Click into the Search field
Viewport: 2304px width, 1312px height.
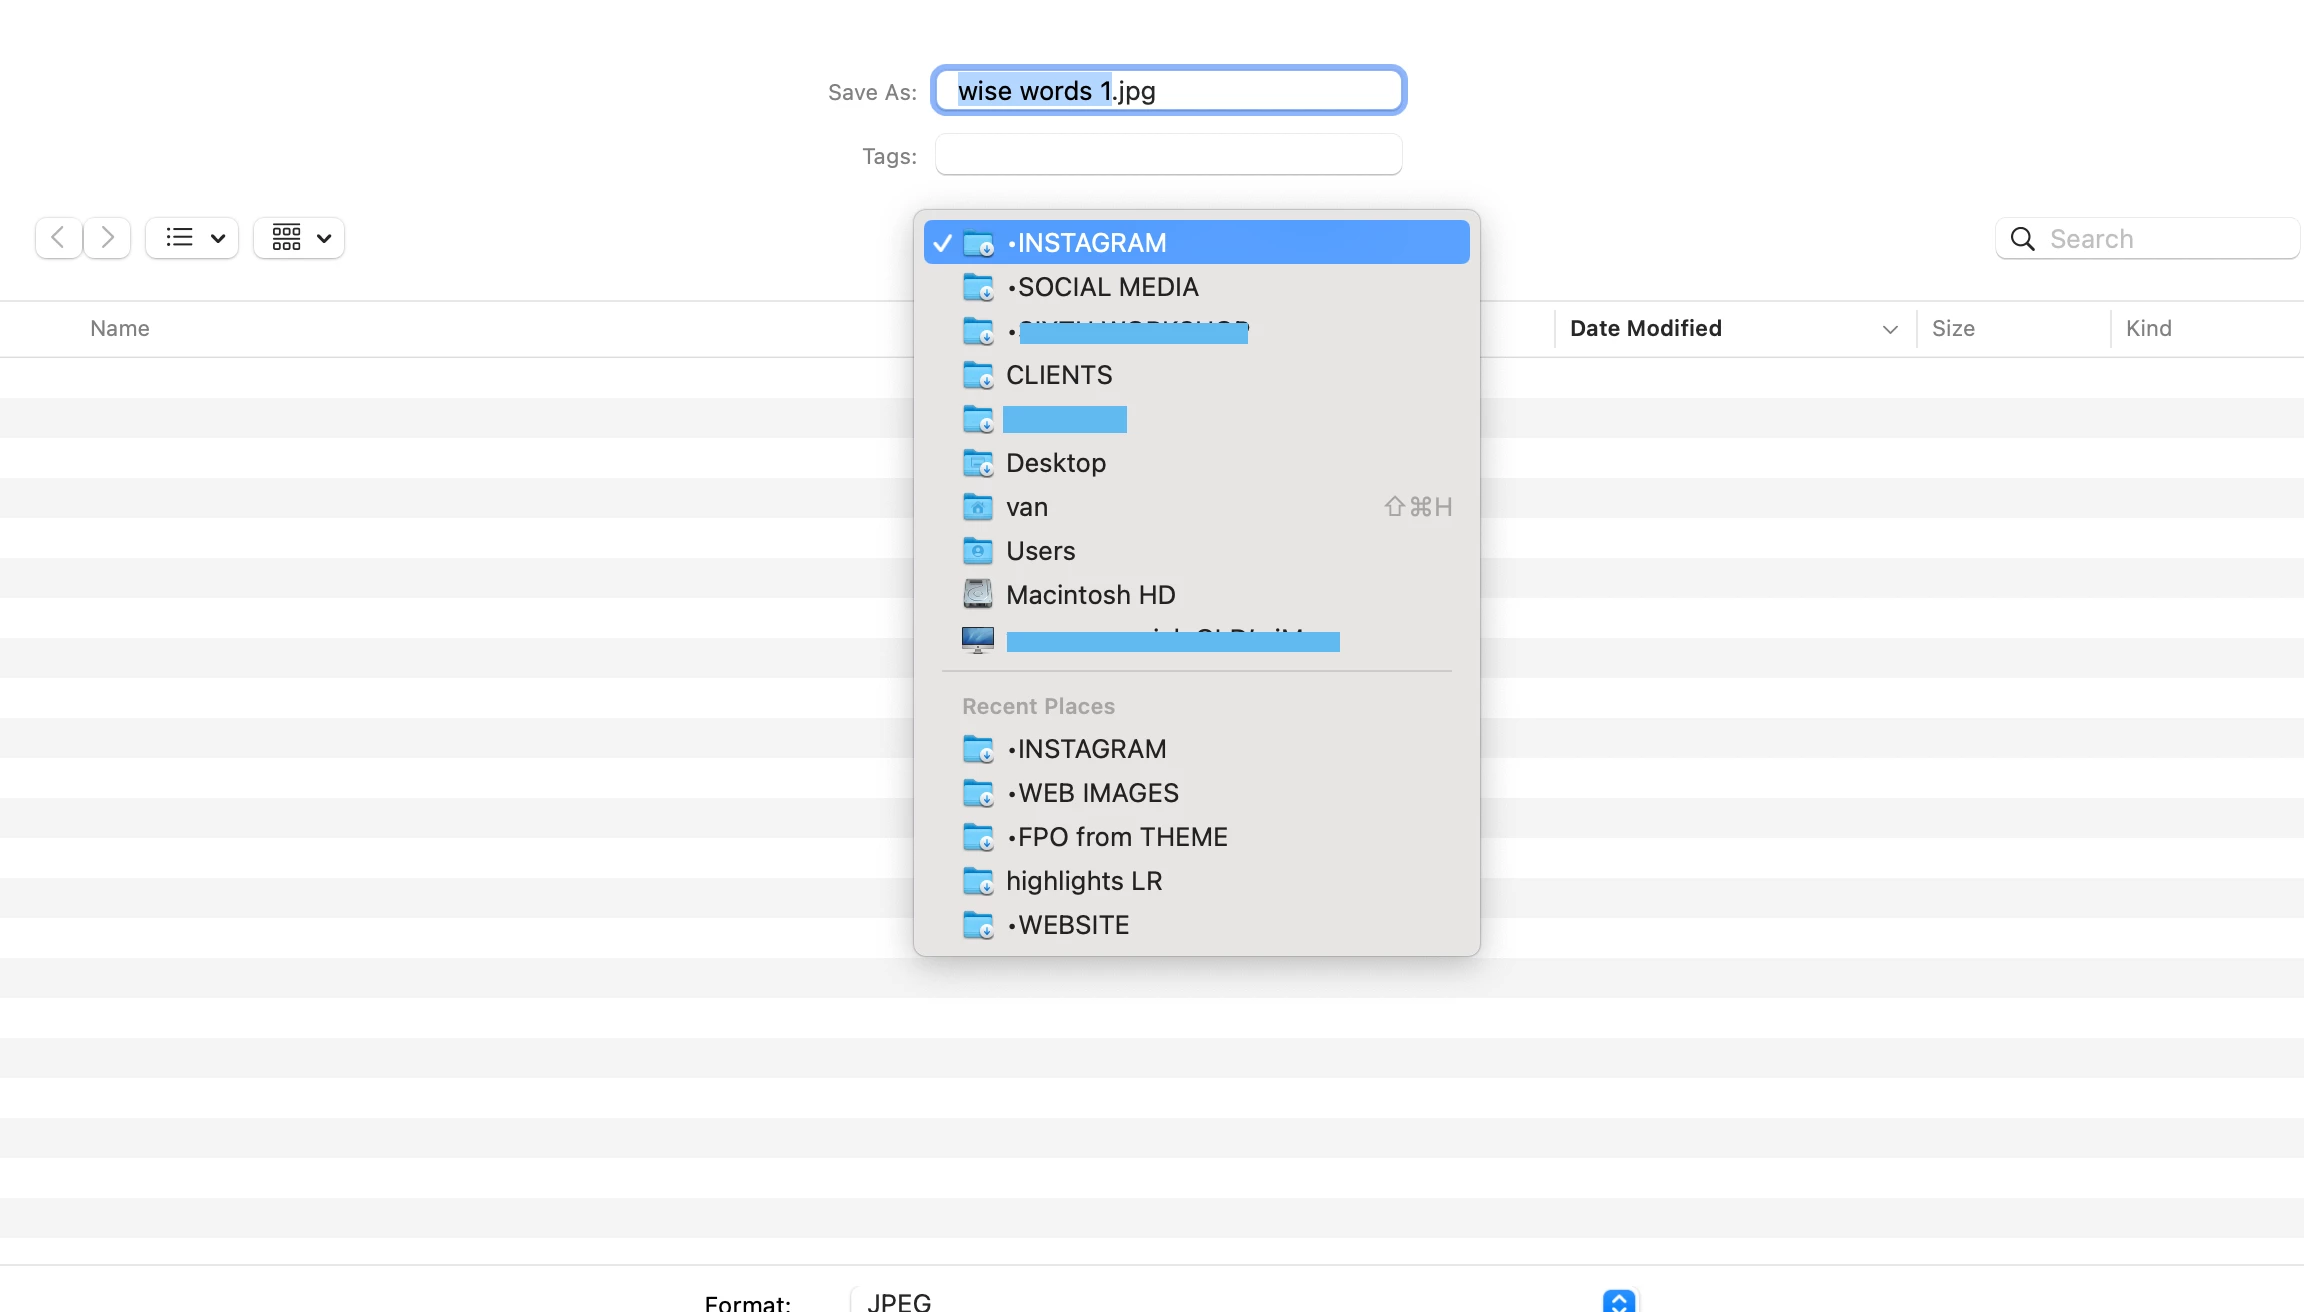[x=2160, y=239]
